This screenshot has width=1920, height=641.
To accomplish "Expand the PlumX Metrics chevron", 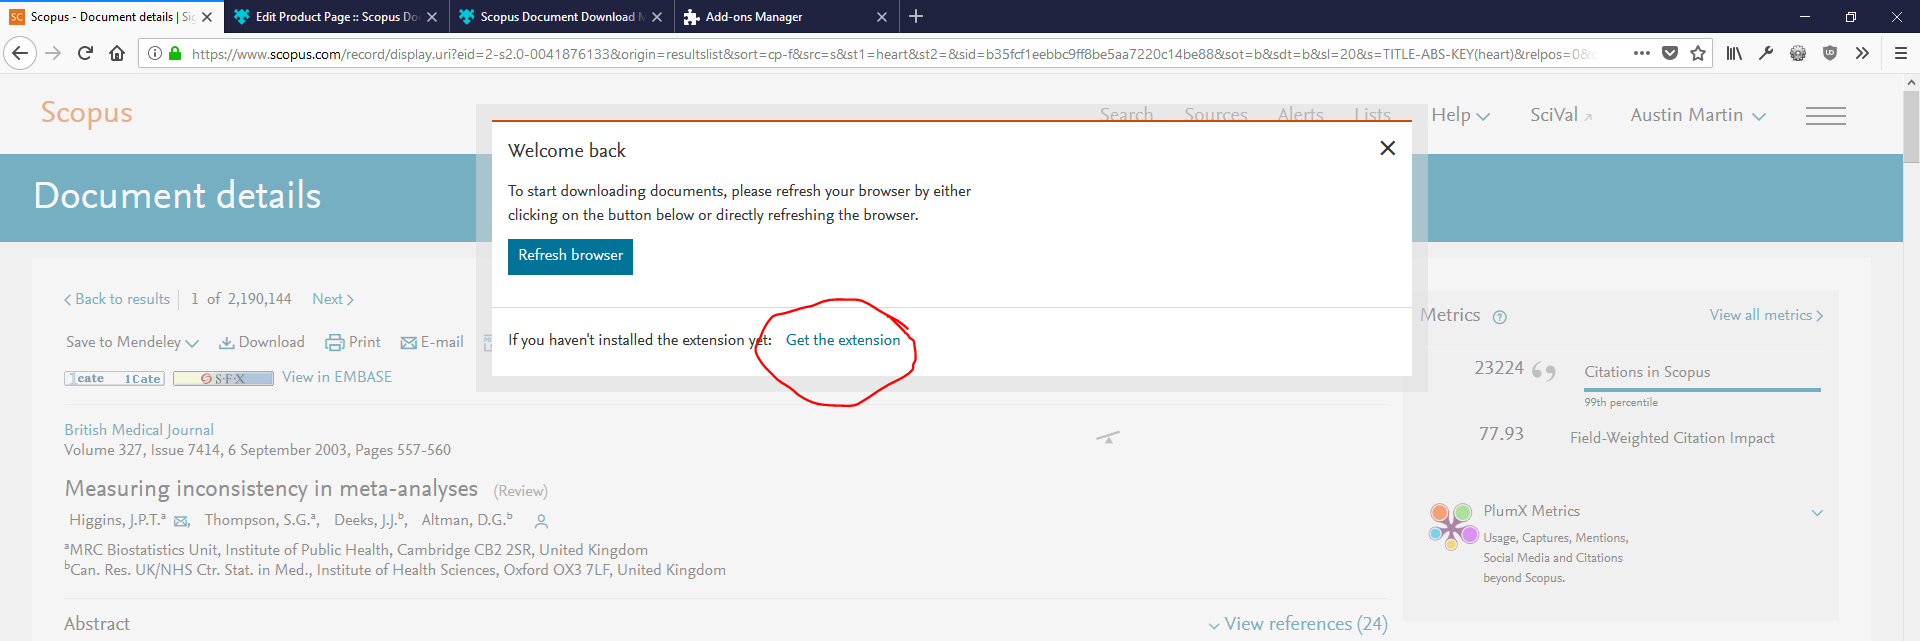I will point(1817,513).
